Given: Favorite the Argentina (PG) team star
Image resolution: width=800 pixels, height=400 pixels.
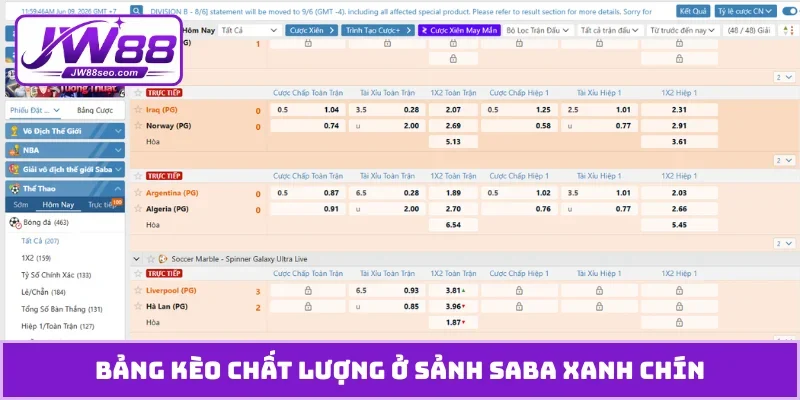Looking at the screenshot, I should [138, 193].
